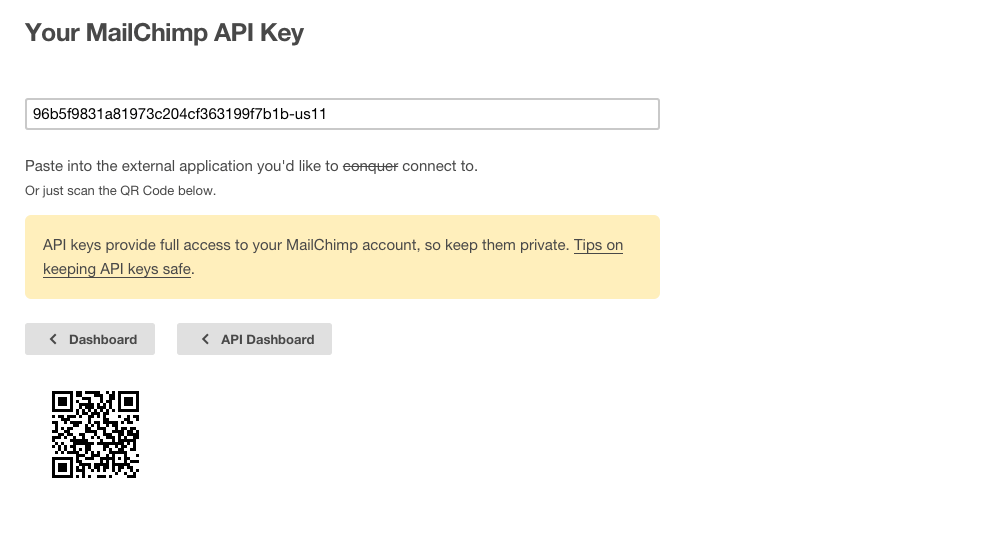Select the 'Your MailChimp API Key' heading

coord(164,33)
